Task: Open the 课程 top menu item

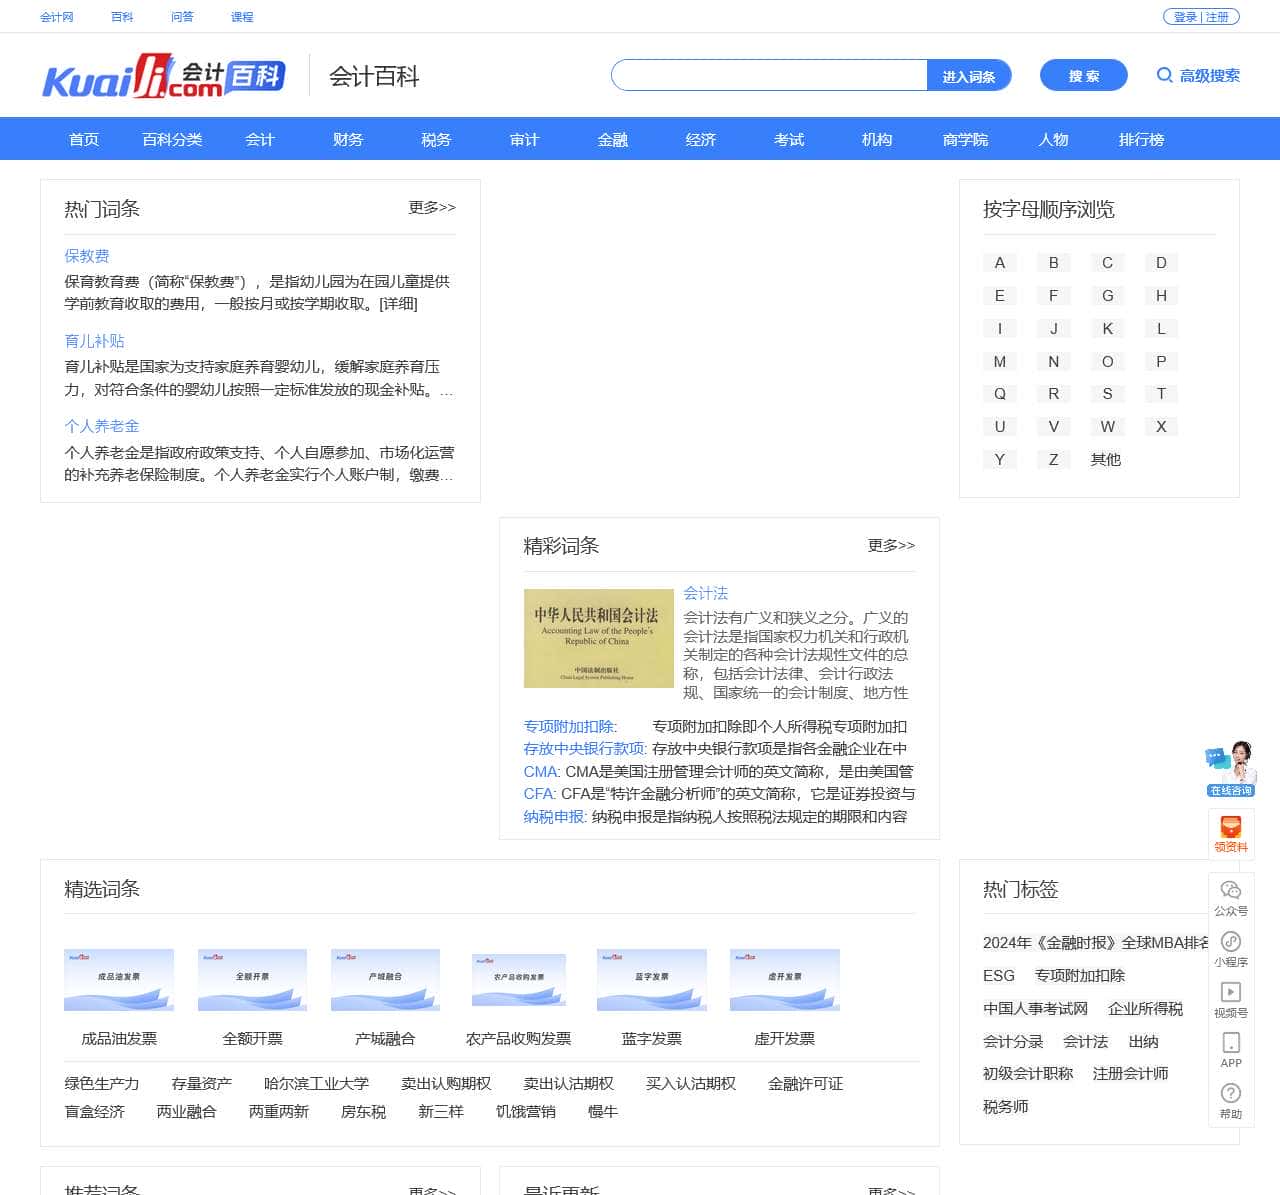Action: coord(241,16)
